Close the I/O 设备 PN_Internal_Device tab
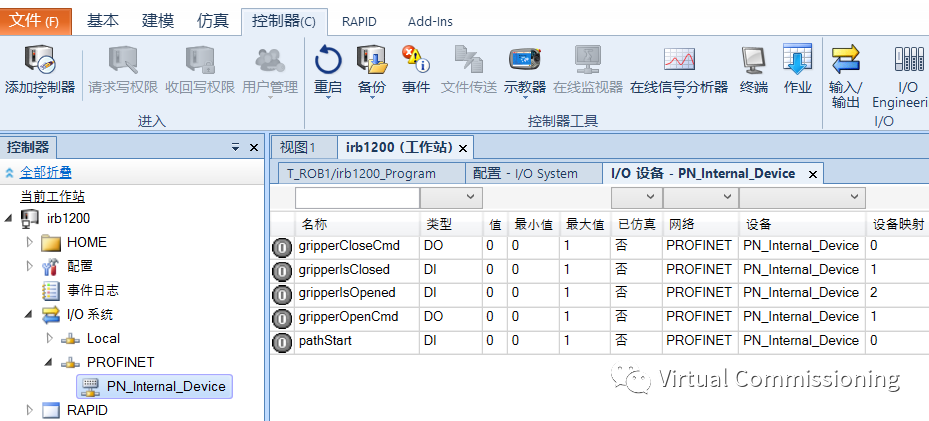Viewport: 929px width, 421px height. click(813, 174)
